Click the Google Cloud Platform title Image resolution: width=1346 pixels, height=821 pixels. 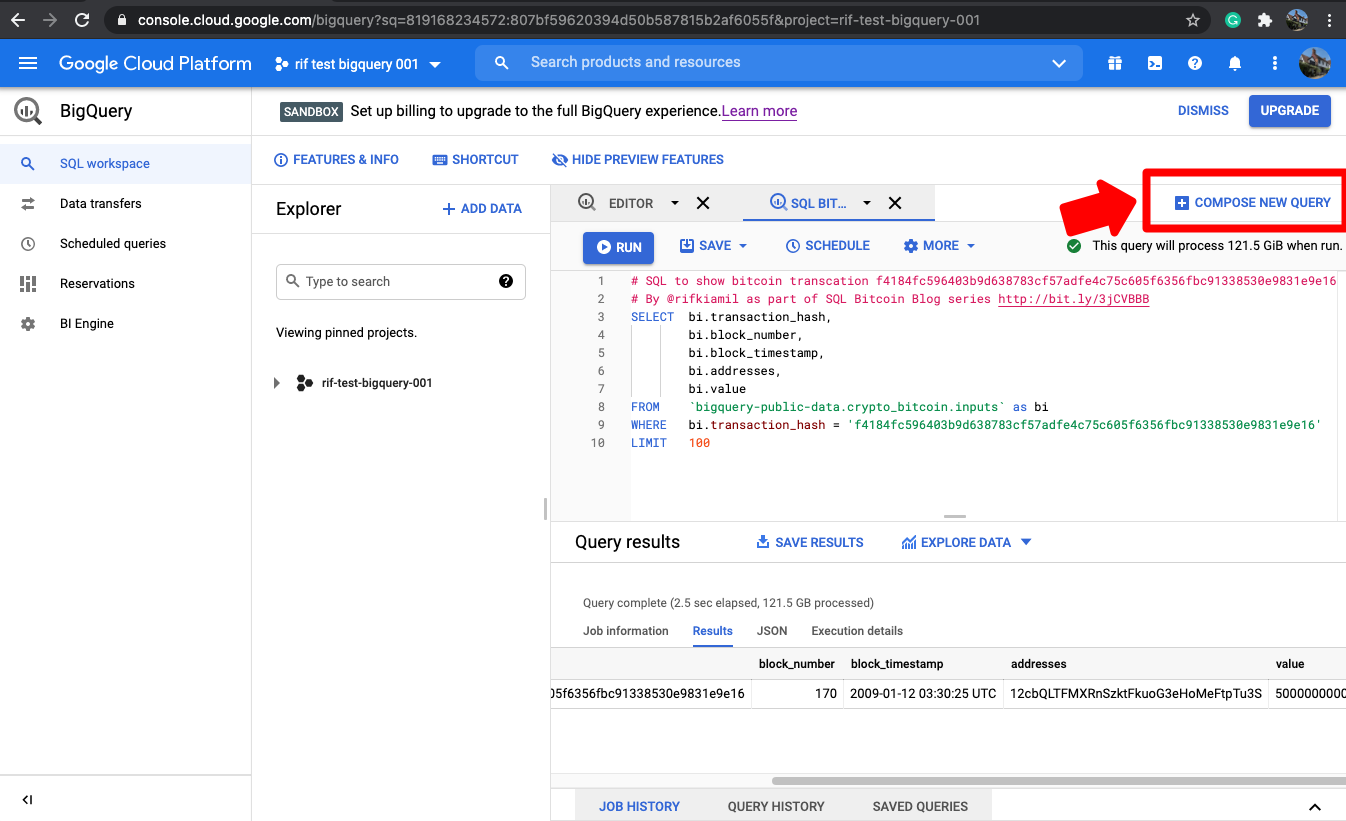(x=155, y=63)
